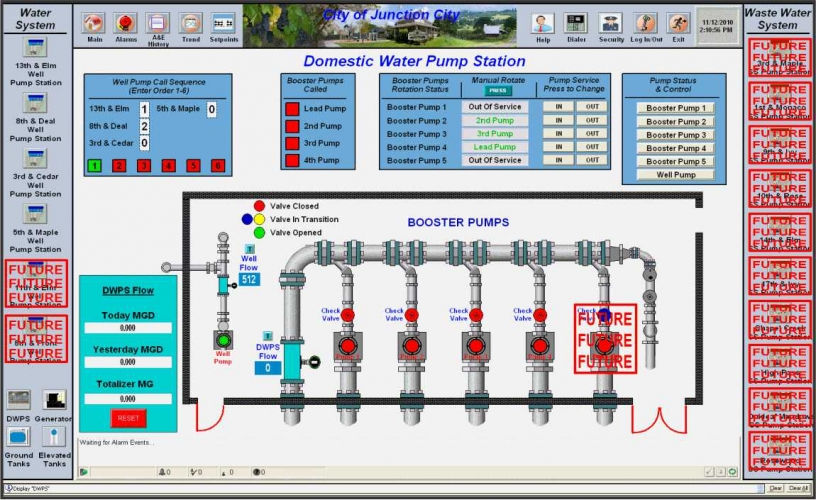Click the 4th Pump called indicator
The height and width of the screenshot is (500, 816).
tap(292, 160)
